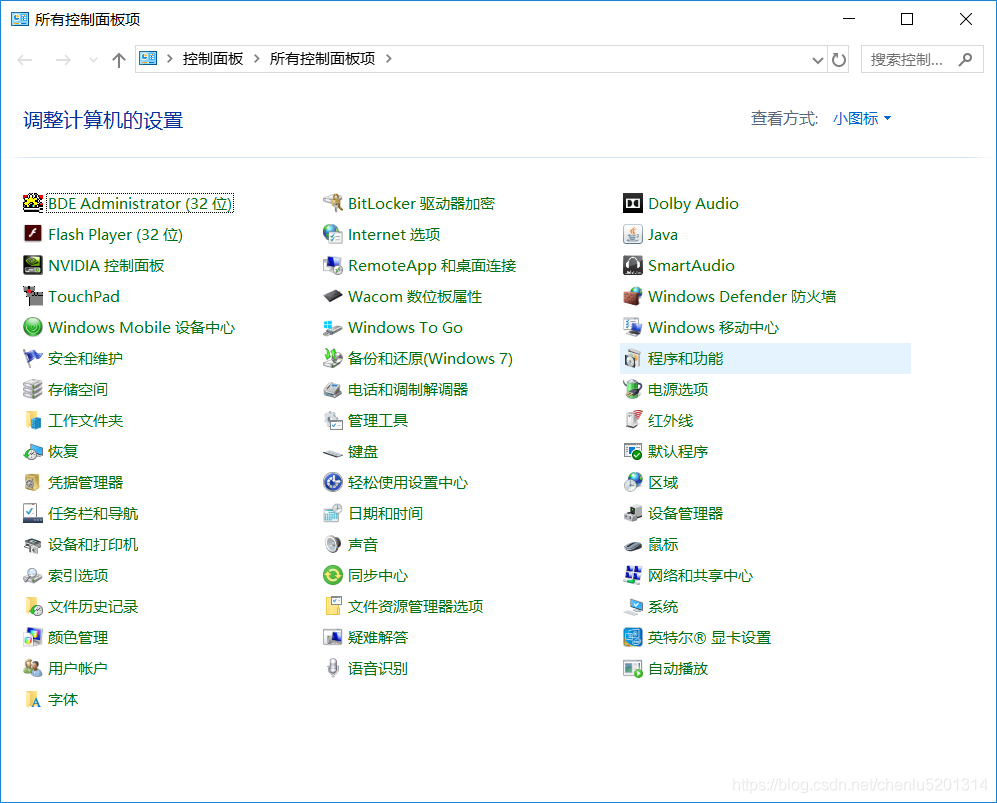Image resolution: width=997 pixels, height=803 pixels.
Task: Open the 工作文件夹 link
Action: (x=85, y=420)
